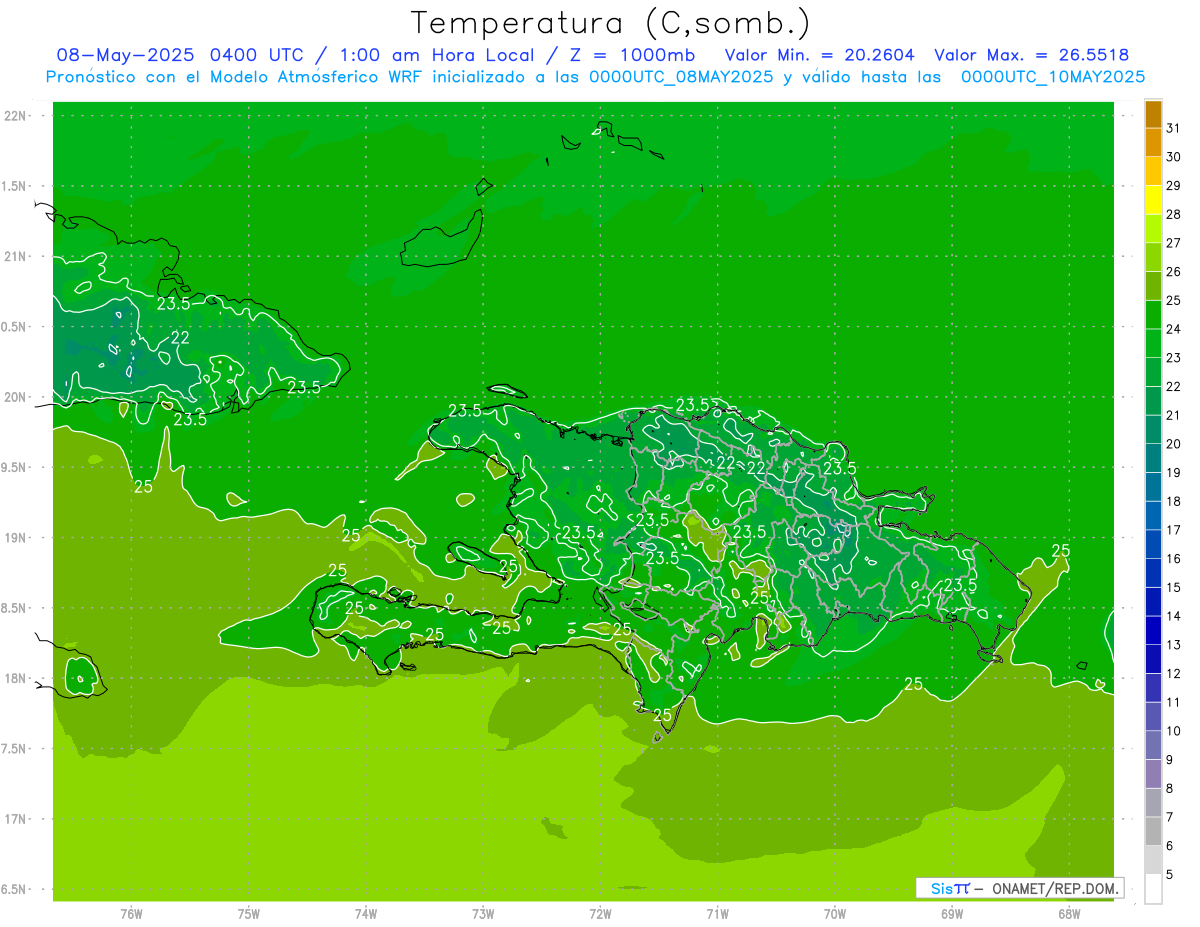The width and height of the screenshot is (1200, 927).
Task: Pick the orange legend swatch between 30 and 31
Action: pos(1153,142)
